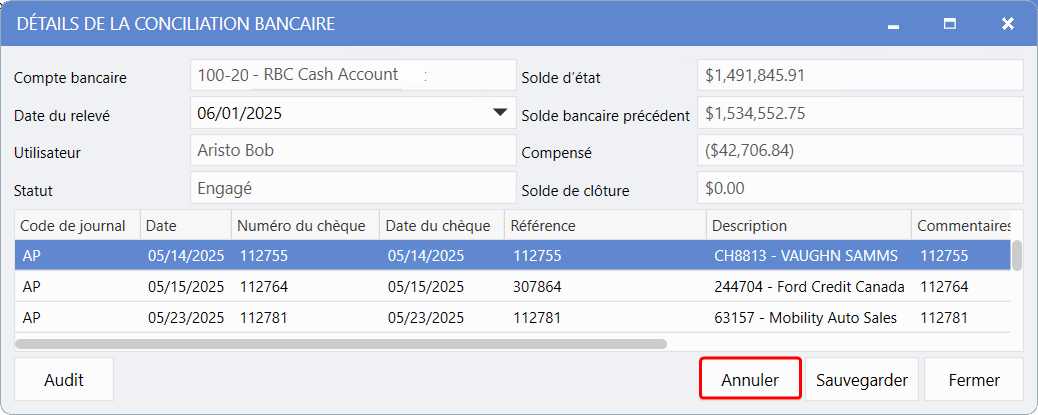Screen dimensions: 1038x415
Task: Click the Solde de clôture field
Action: click(x=859, y=187)
